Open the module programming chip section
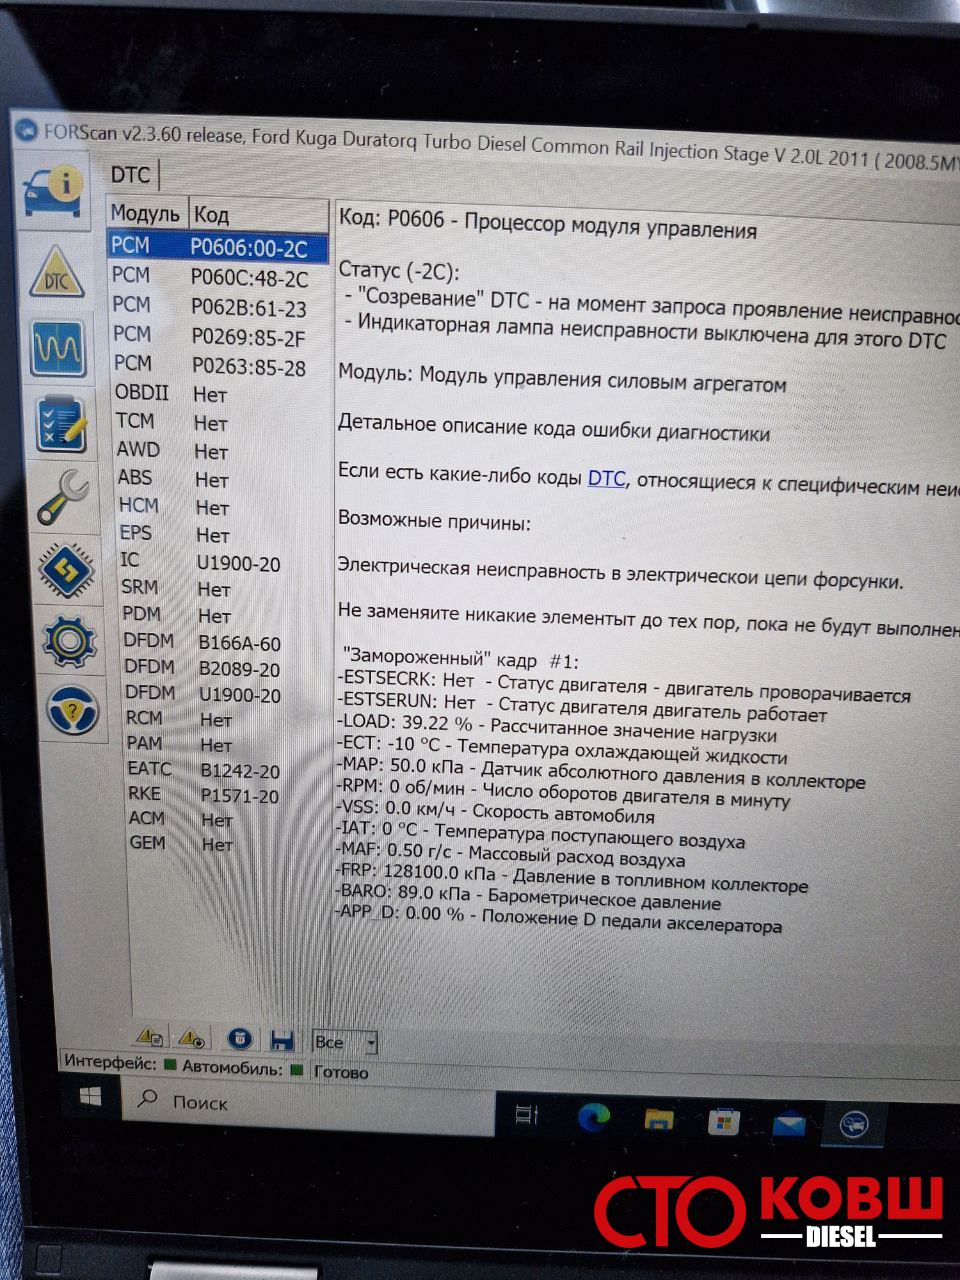960x1280 pixels. [66, 568]
